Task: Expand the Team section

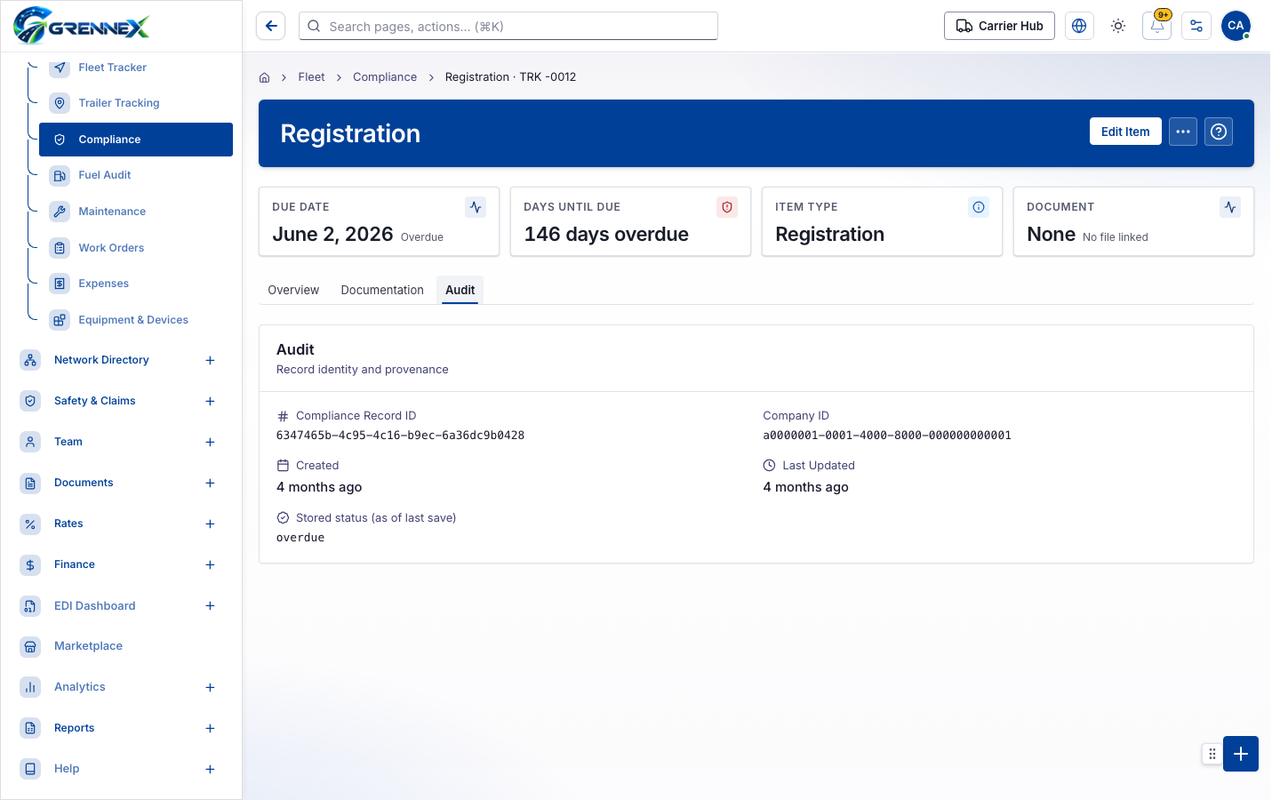Action: 210,442
